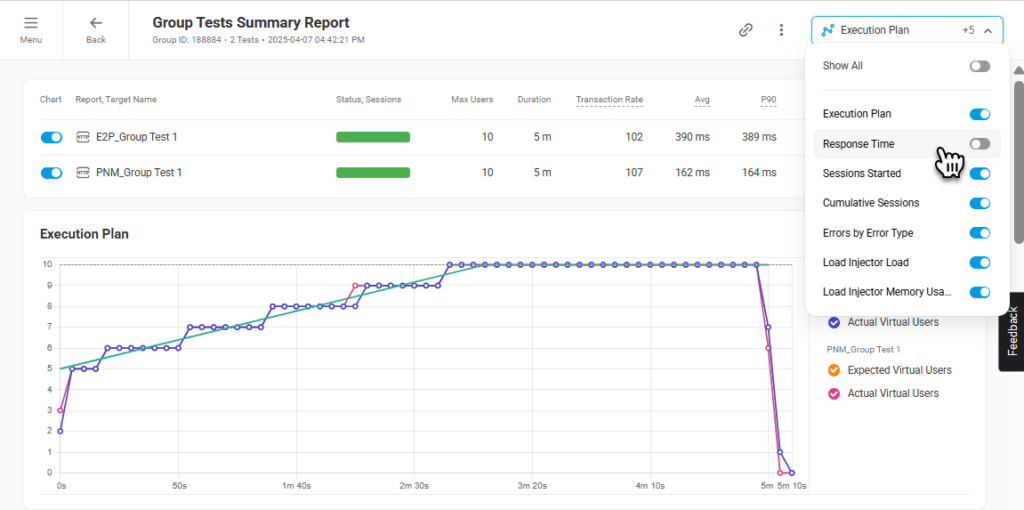Click HTTP icon beside E2P_Group Test 1
This screenshot has width=1024, height=510.
click(83, 137)
